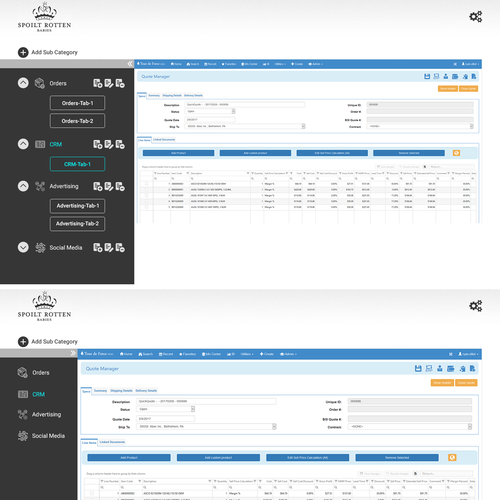This screenshot has width=500, height=500.
Task: Click the grid Search box in the bottom mockup
Action: [447, 474]
